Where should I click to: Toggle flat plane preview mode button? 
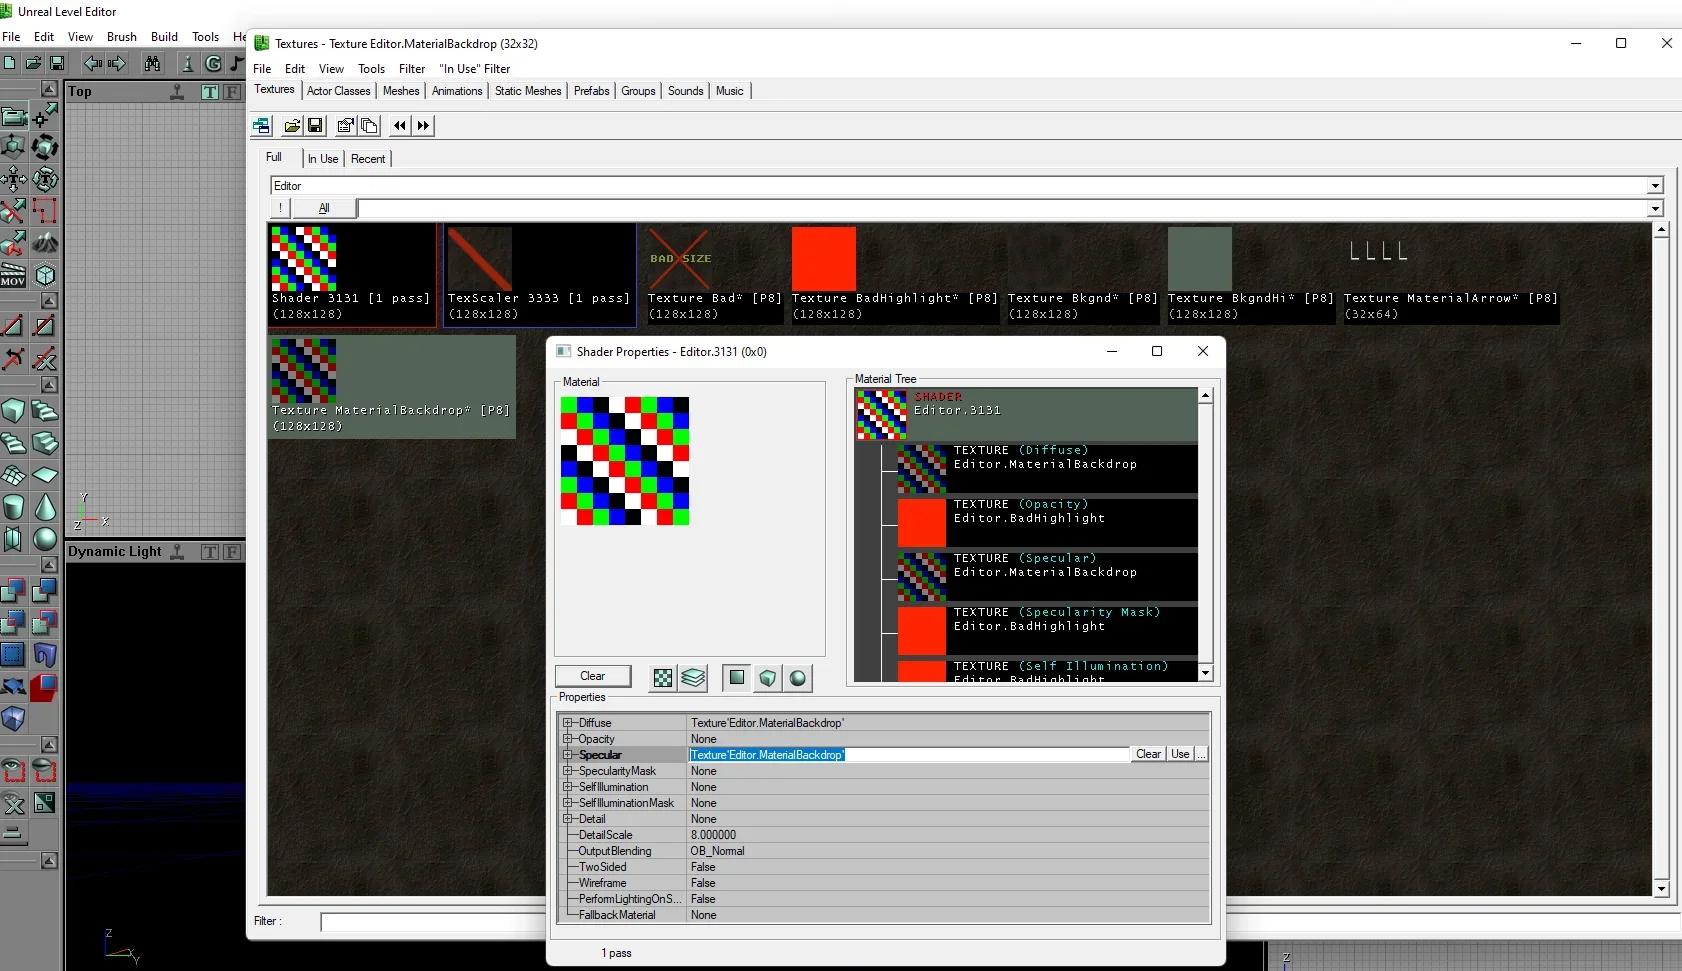point(737,677)
